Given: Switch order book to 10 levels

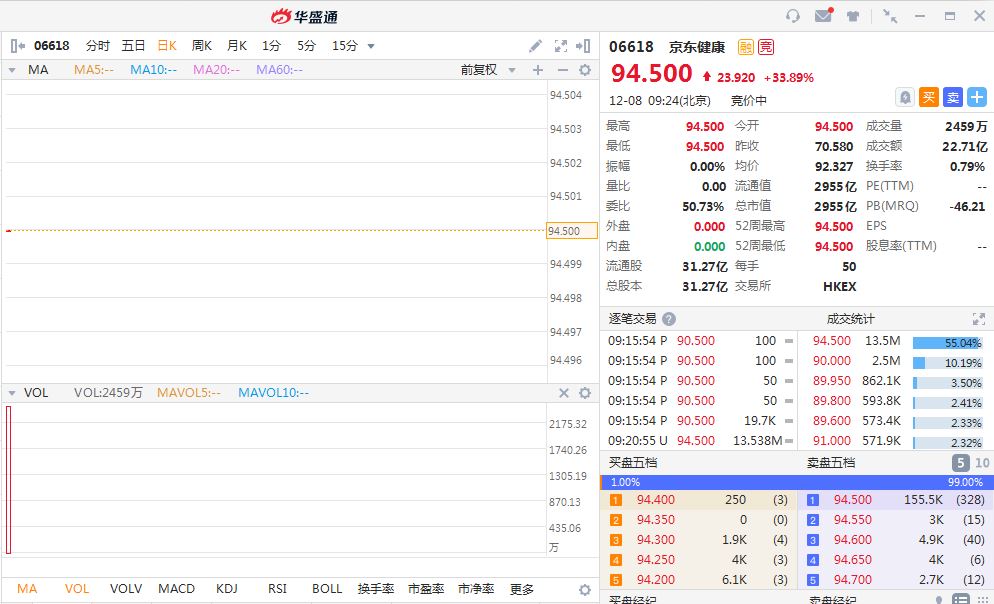Looking at the screenshot, I should point(981,463).
